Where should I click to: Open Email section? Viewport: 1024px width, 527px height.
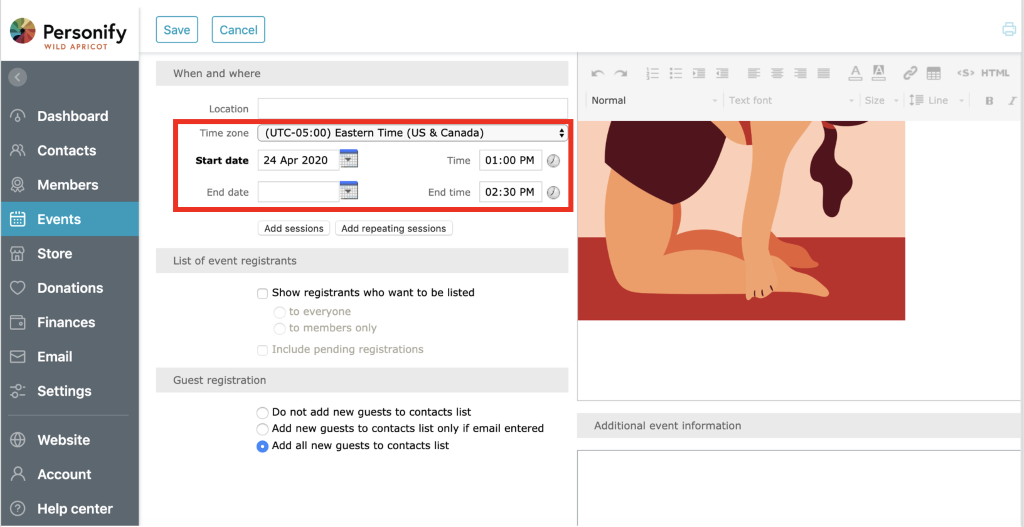pyautogui.click(x=69, y=357)
